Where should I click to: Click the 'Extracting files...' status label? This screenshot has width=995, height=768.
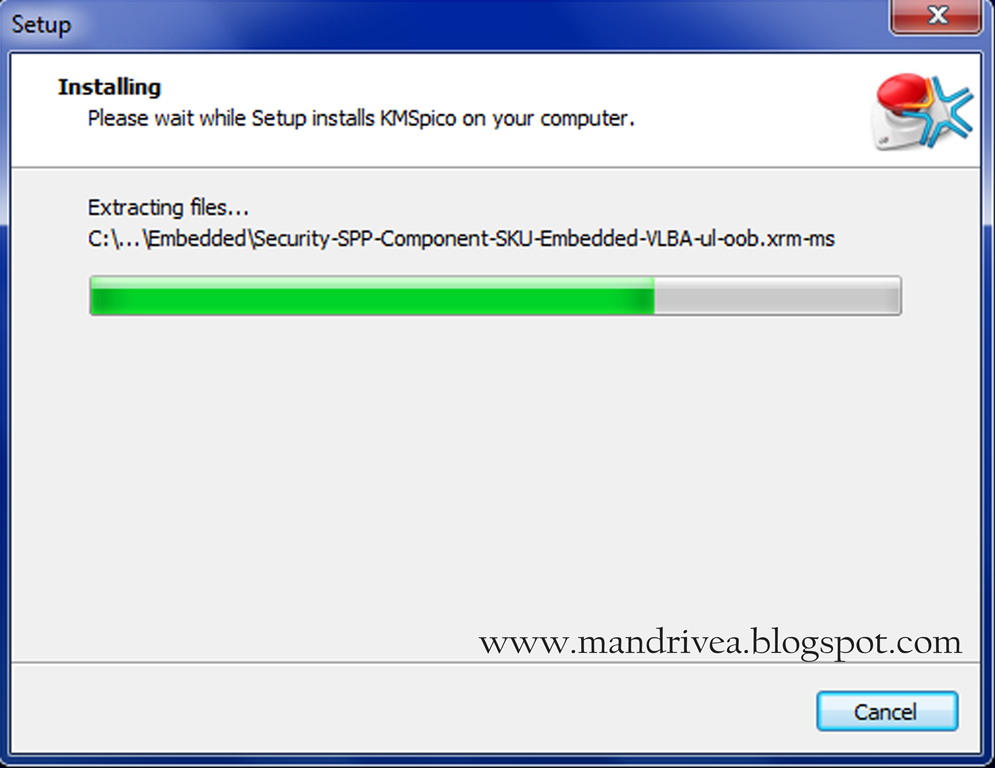168,208
